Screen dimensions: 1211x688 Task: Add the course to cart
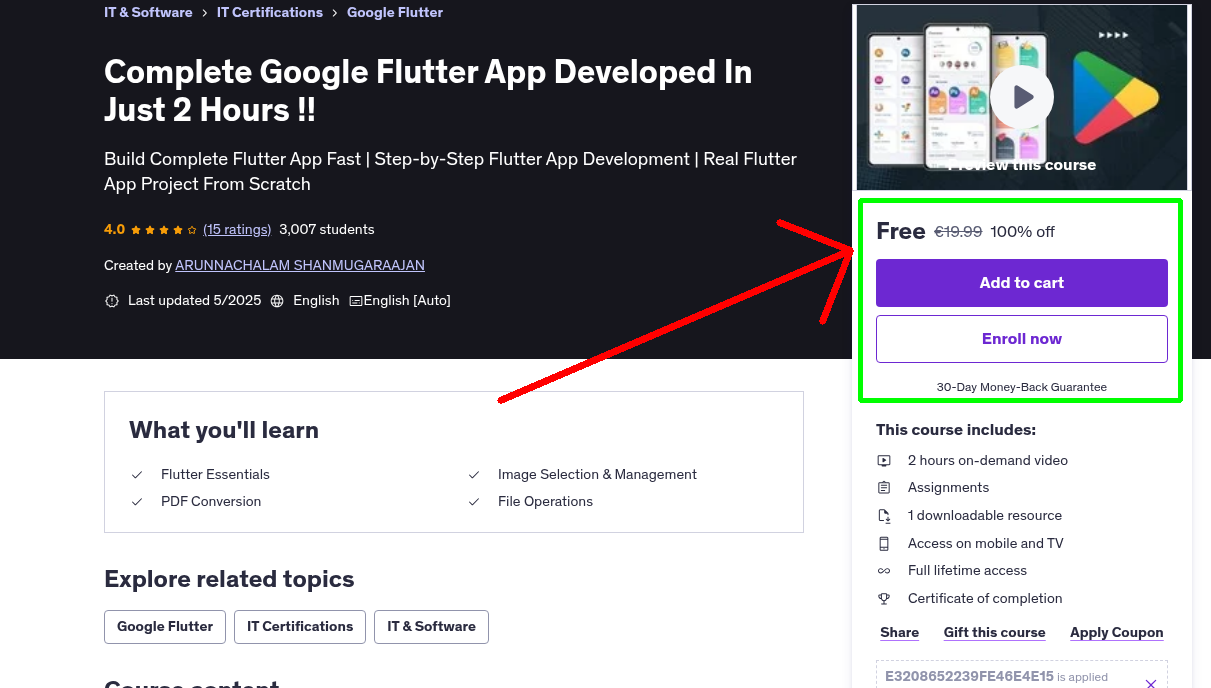pos(1022,283)
